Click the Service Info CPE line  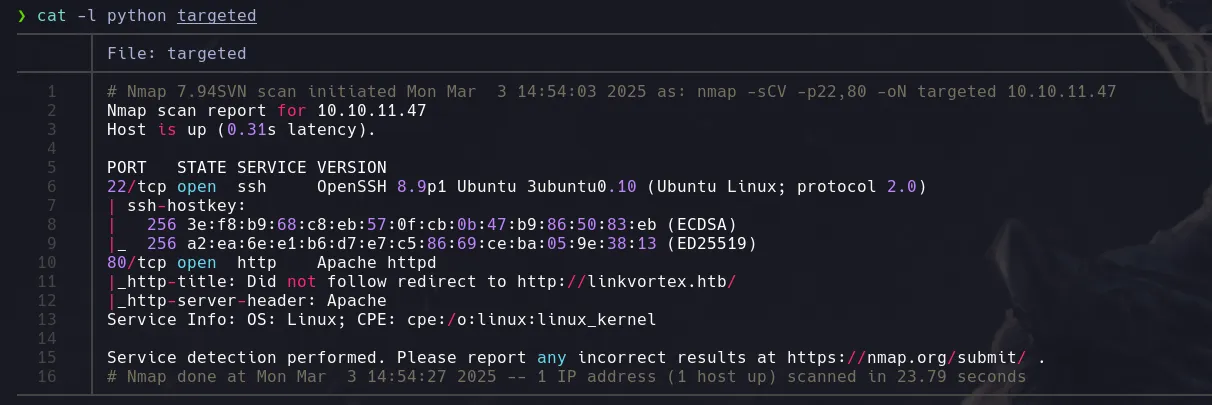[381, 319]
